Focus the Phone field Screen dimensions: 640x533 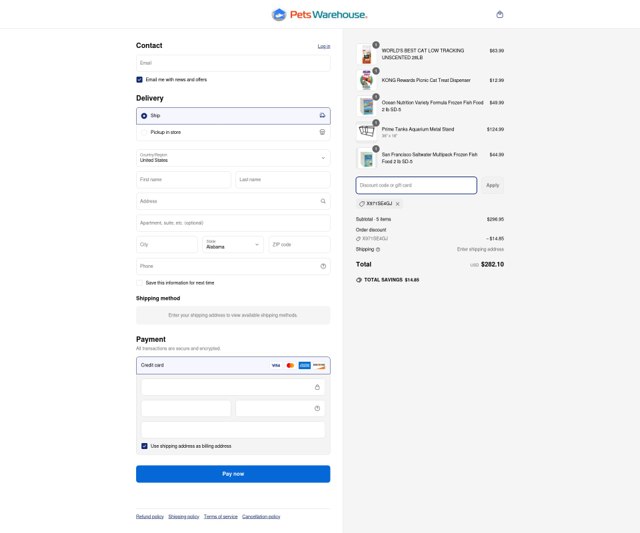233,266
